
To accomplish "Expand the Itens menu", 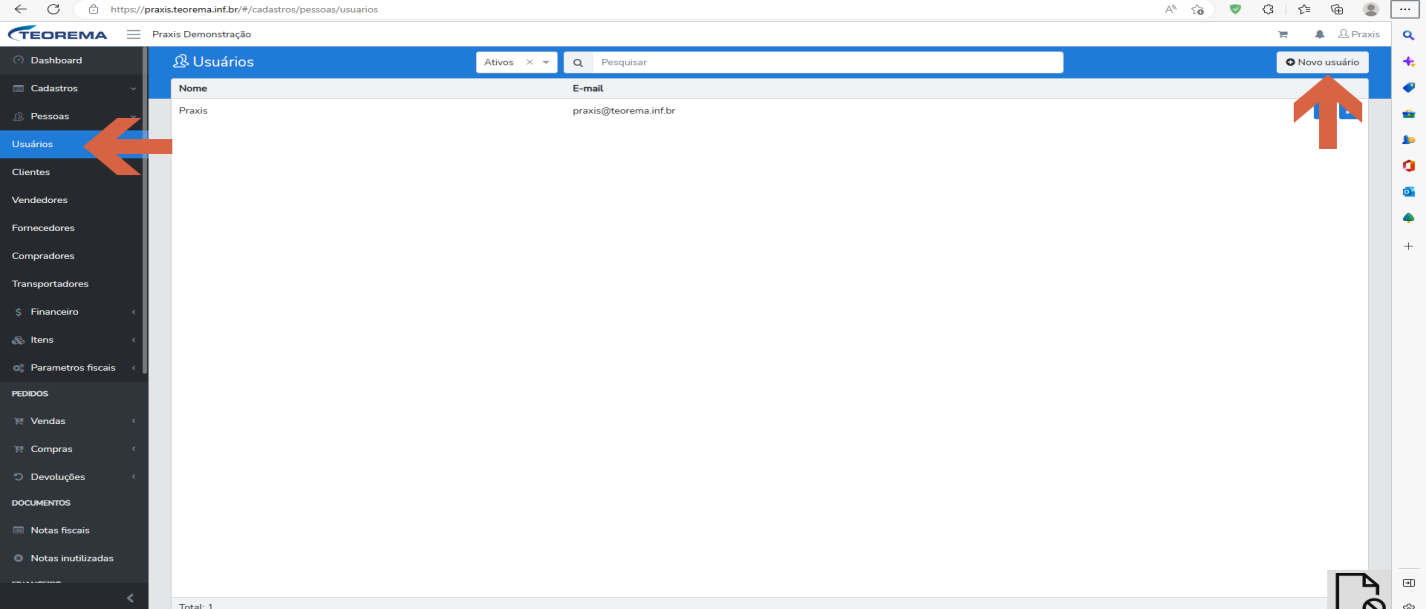I will (x=74, y=340).
